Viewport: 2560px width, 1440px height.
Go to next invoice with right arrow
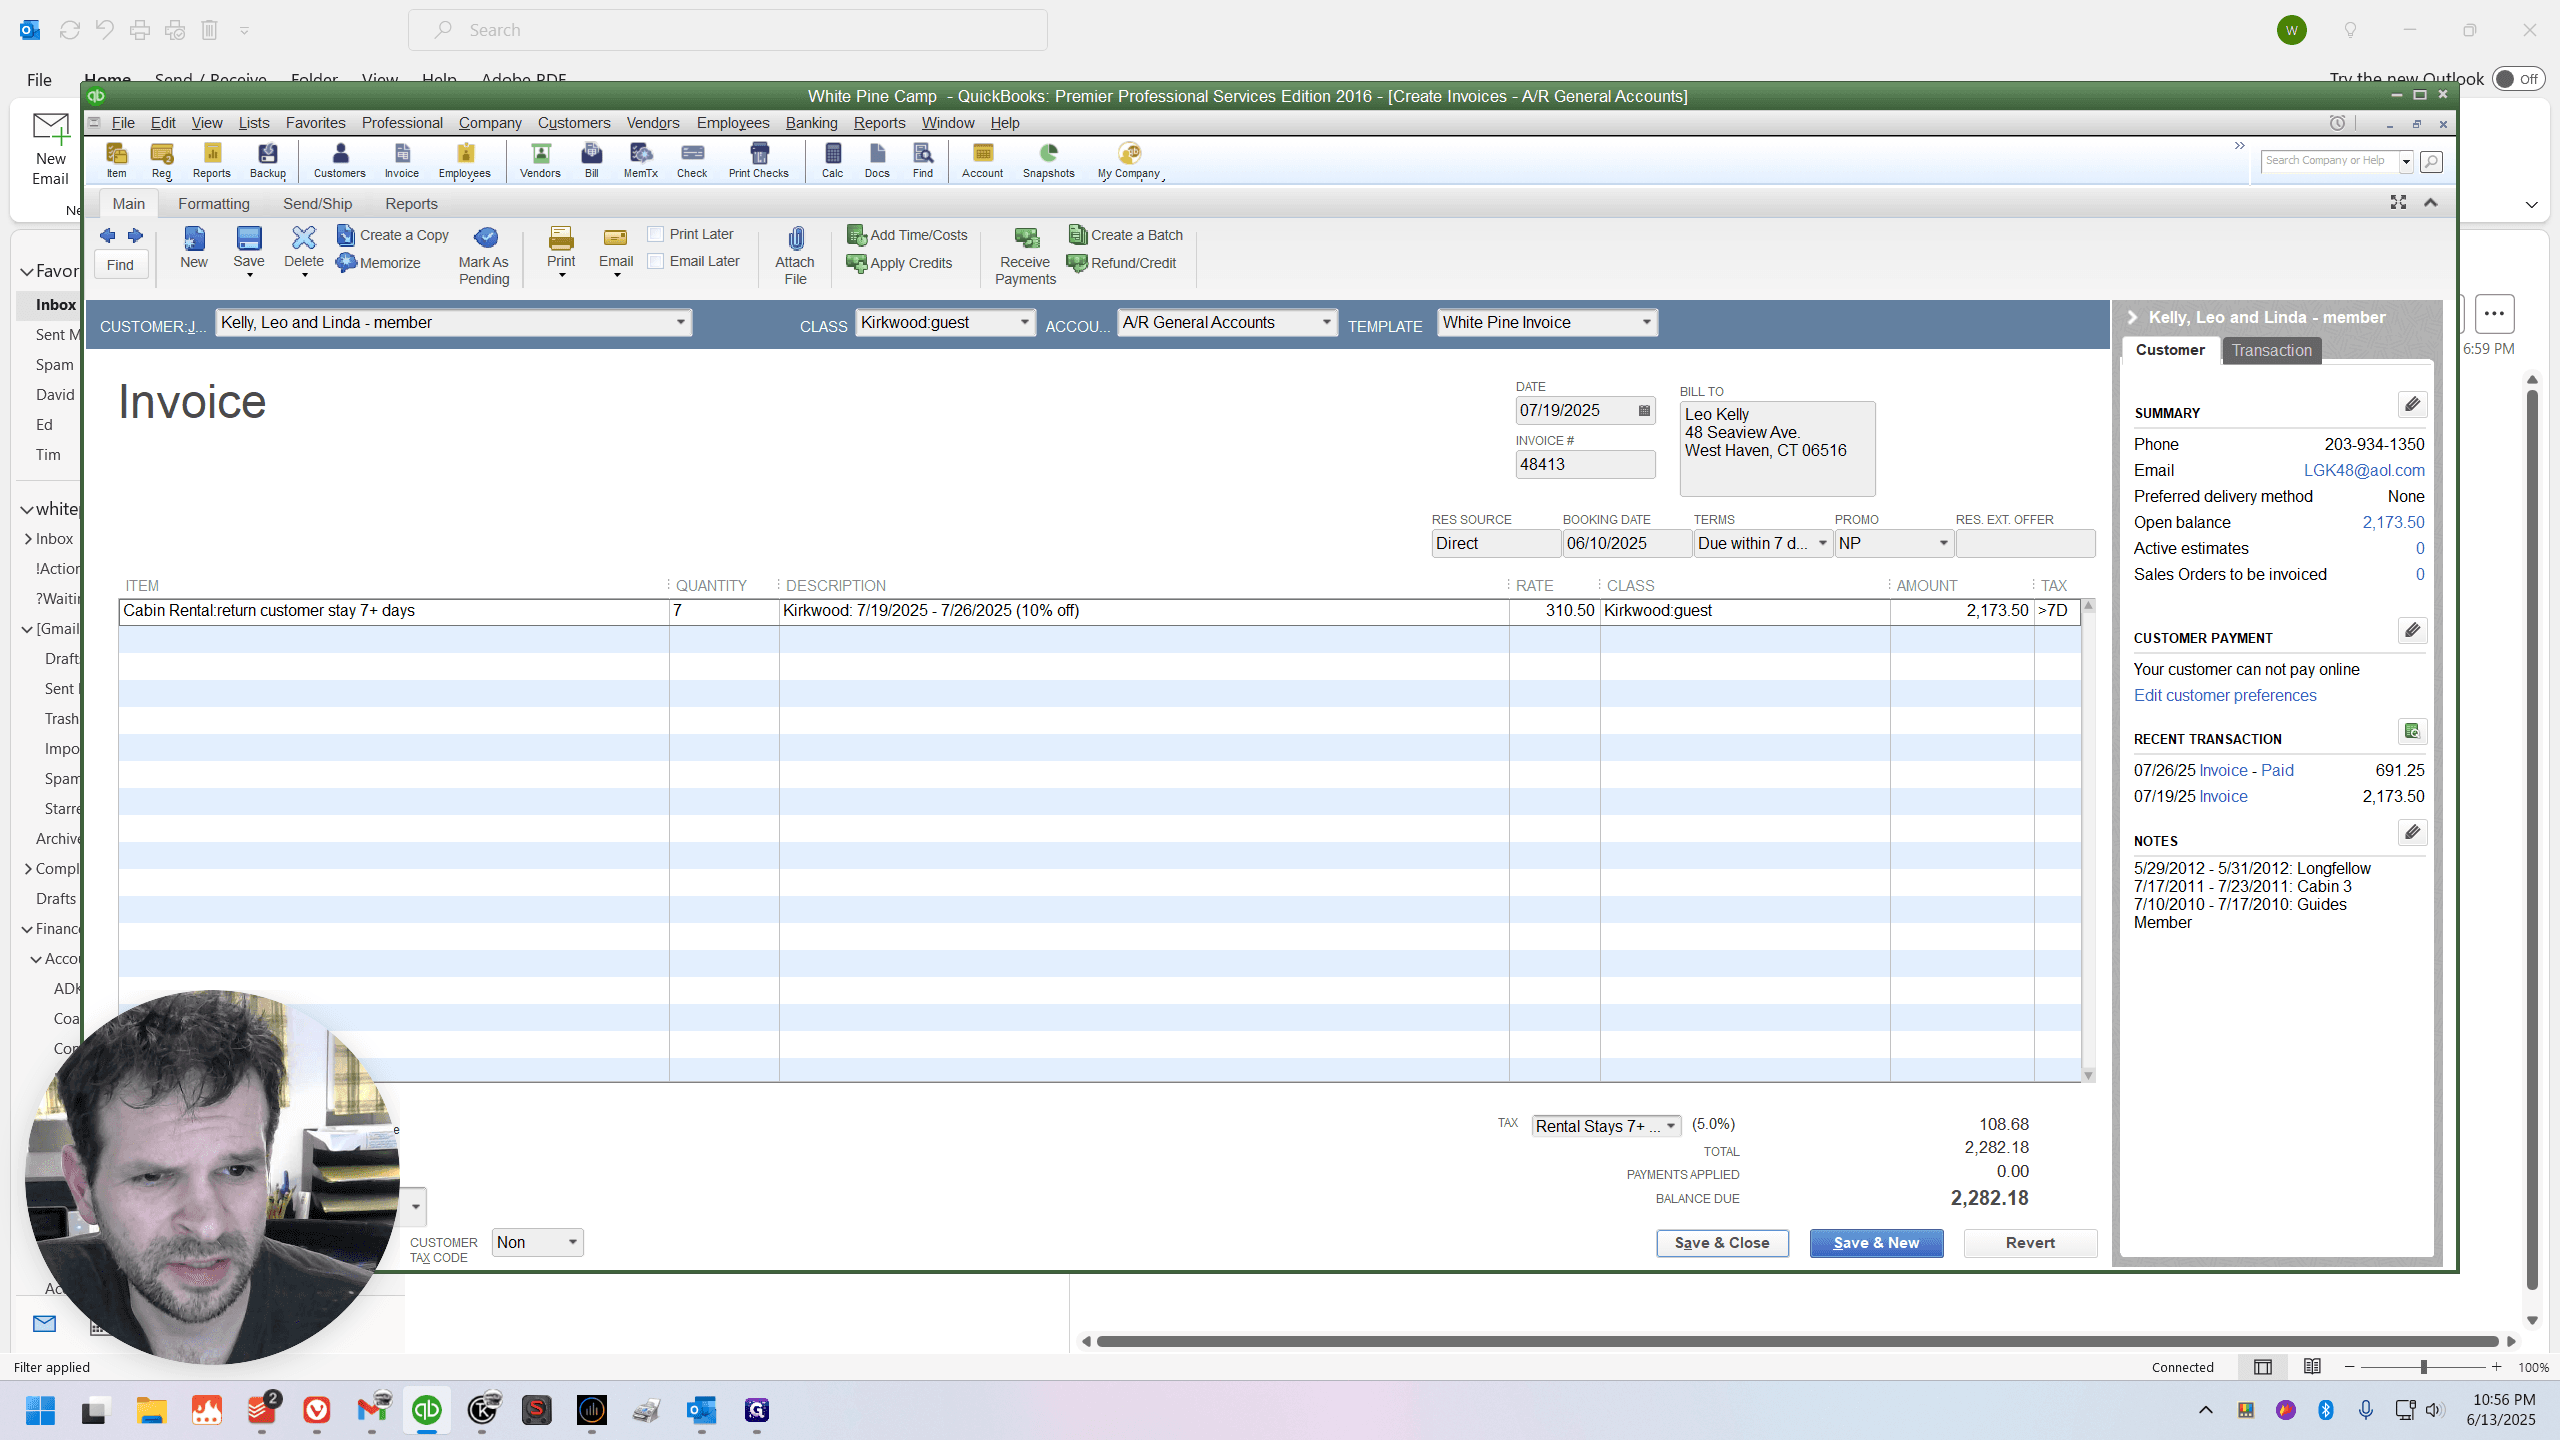(135, 236)
